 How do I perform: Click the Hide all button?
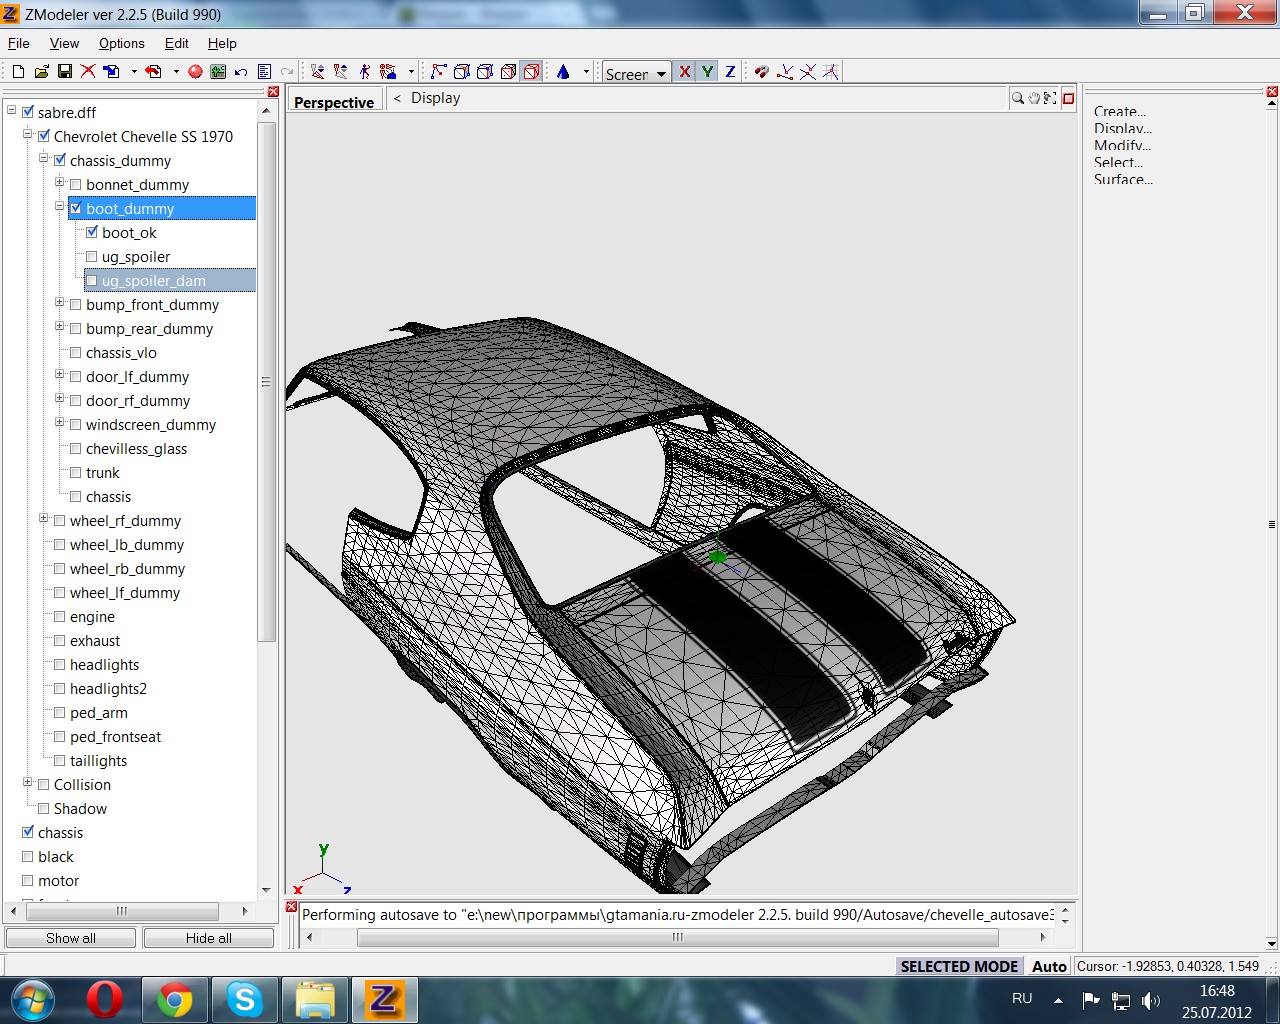(209, 938)
